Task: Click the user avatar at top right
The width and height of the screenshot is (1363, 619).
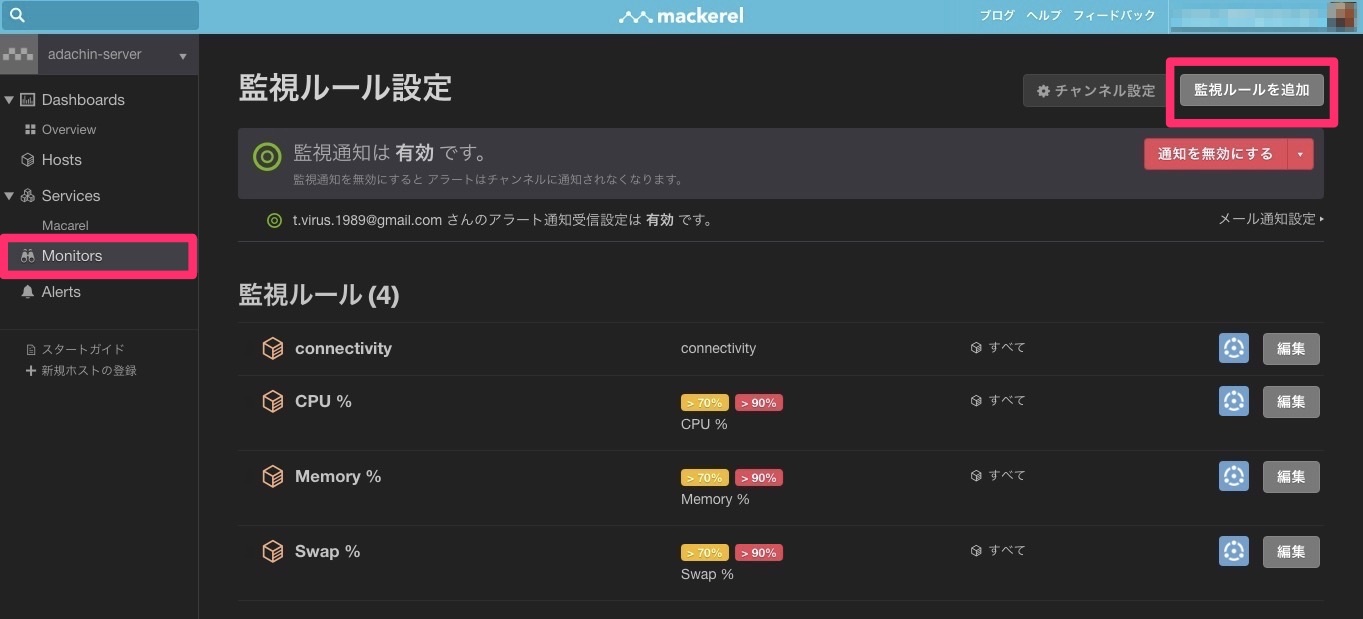Action: click(x=1340, y=16)
